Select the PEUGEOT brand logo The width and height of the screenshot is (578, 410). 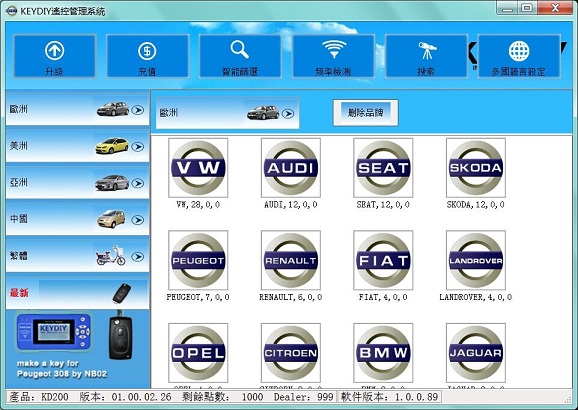(x=198, y=260)
